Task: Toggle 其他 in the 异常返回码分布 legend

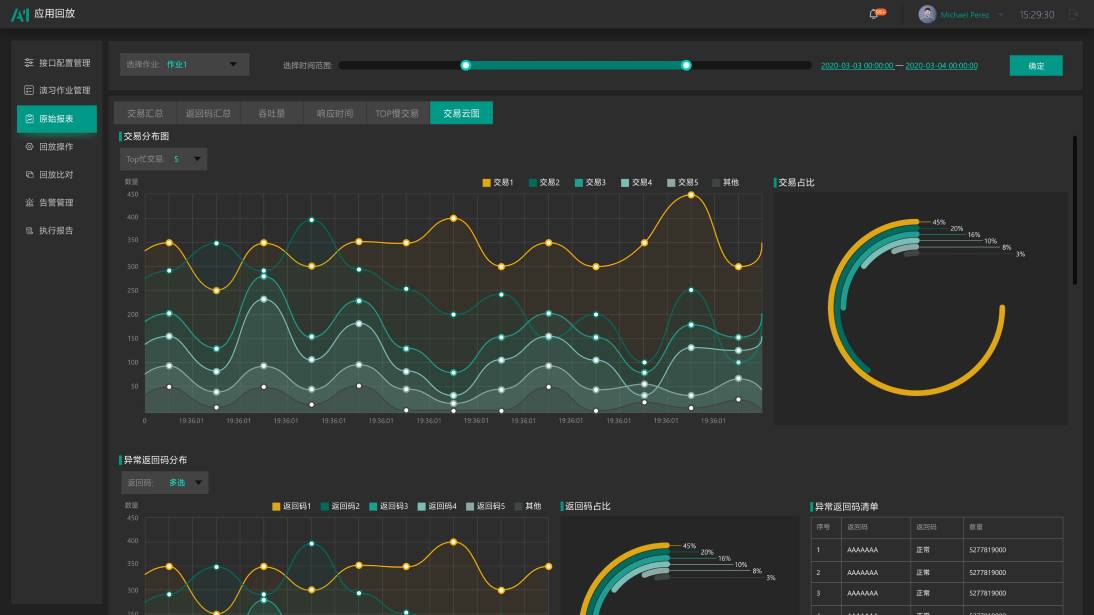Action: (528, 506)
